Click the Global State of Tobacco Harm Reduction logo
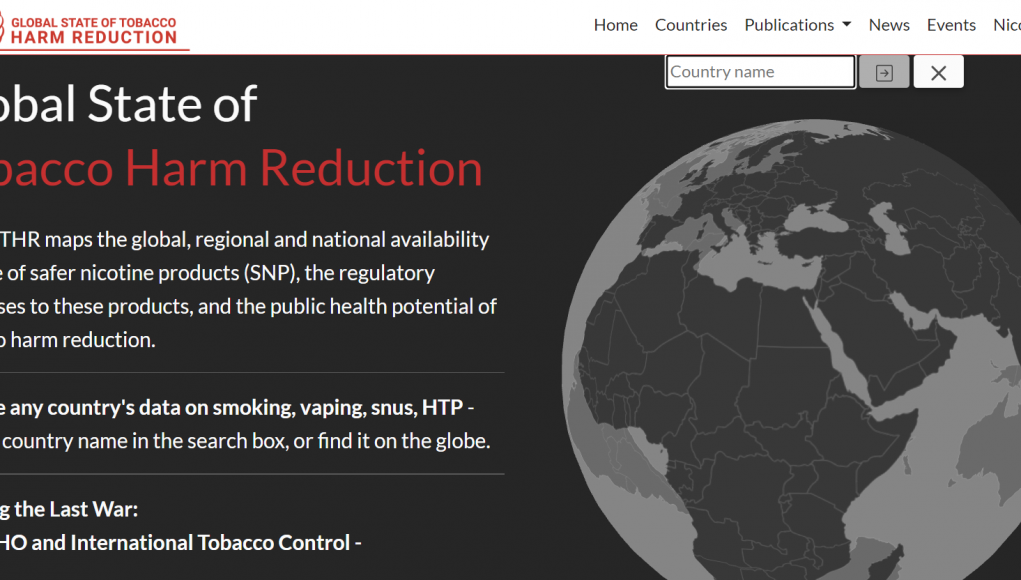This screenshot has width=1021, height=580. (90, 29)
